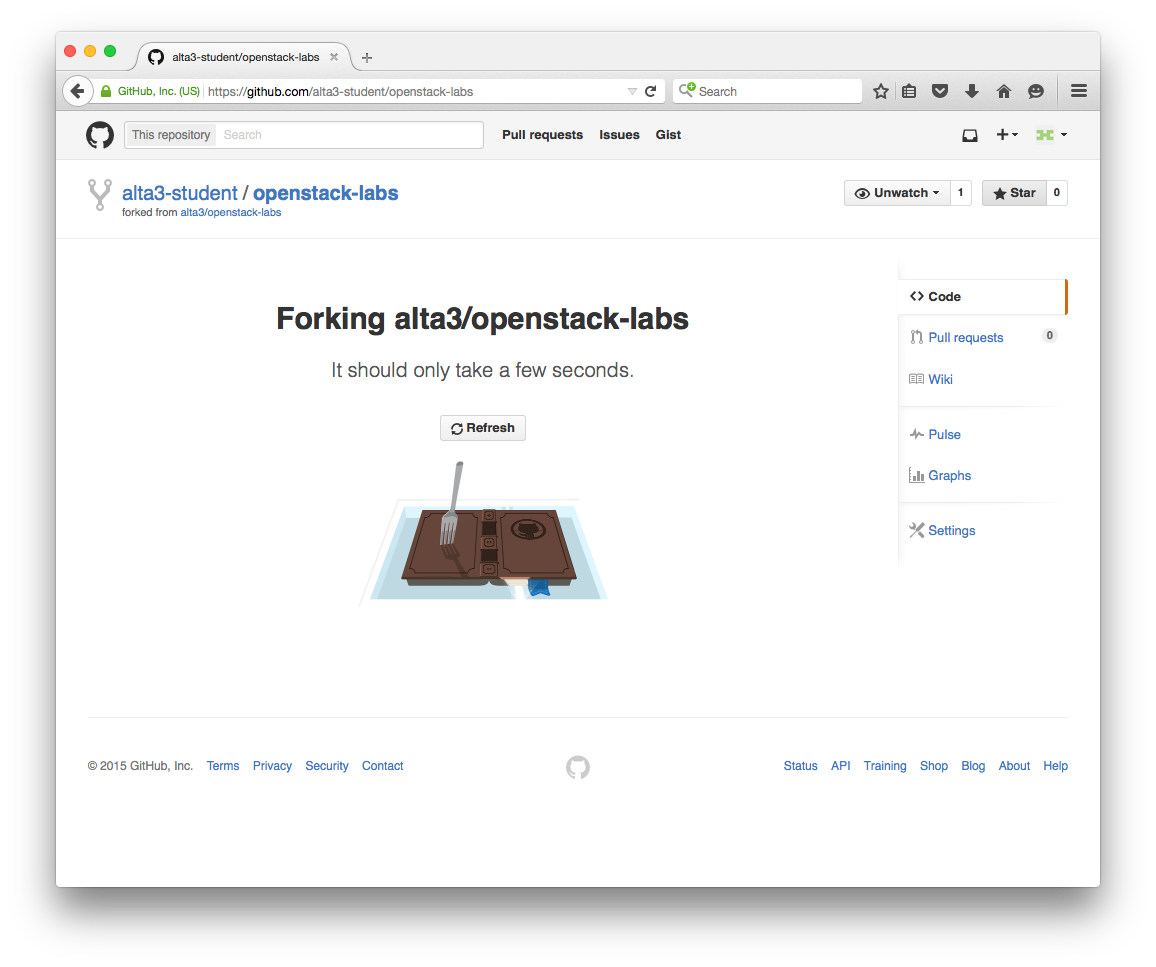Expand the plus create-new dropdown
This screenshot has height=967, width=1156.
(1006, 135)
